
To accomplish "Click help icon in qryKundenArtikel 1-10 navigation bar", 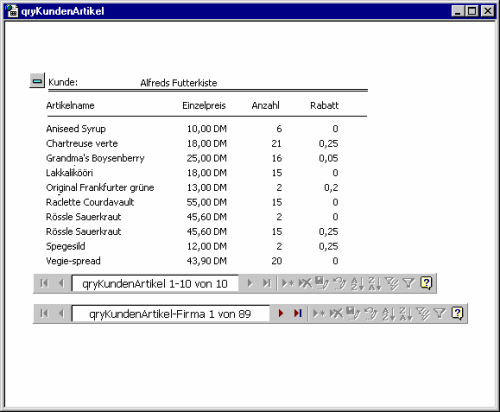I will (426, 283).
